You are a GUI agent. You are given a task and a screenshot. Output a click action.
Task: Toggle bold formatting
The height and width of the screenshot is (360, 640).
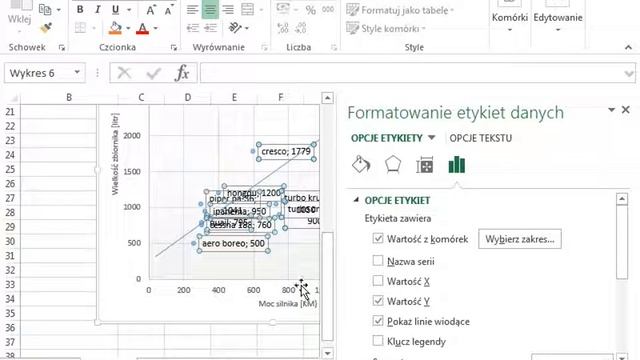click(80, 9)
